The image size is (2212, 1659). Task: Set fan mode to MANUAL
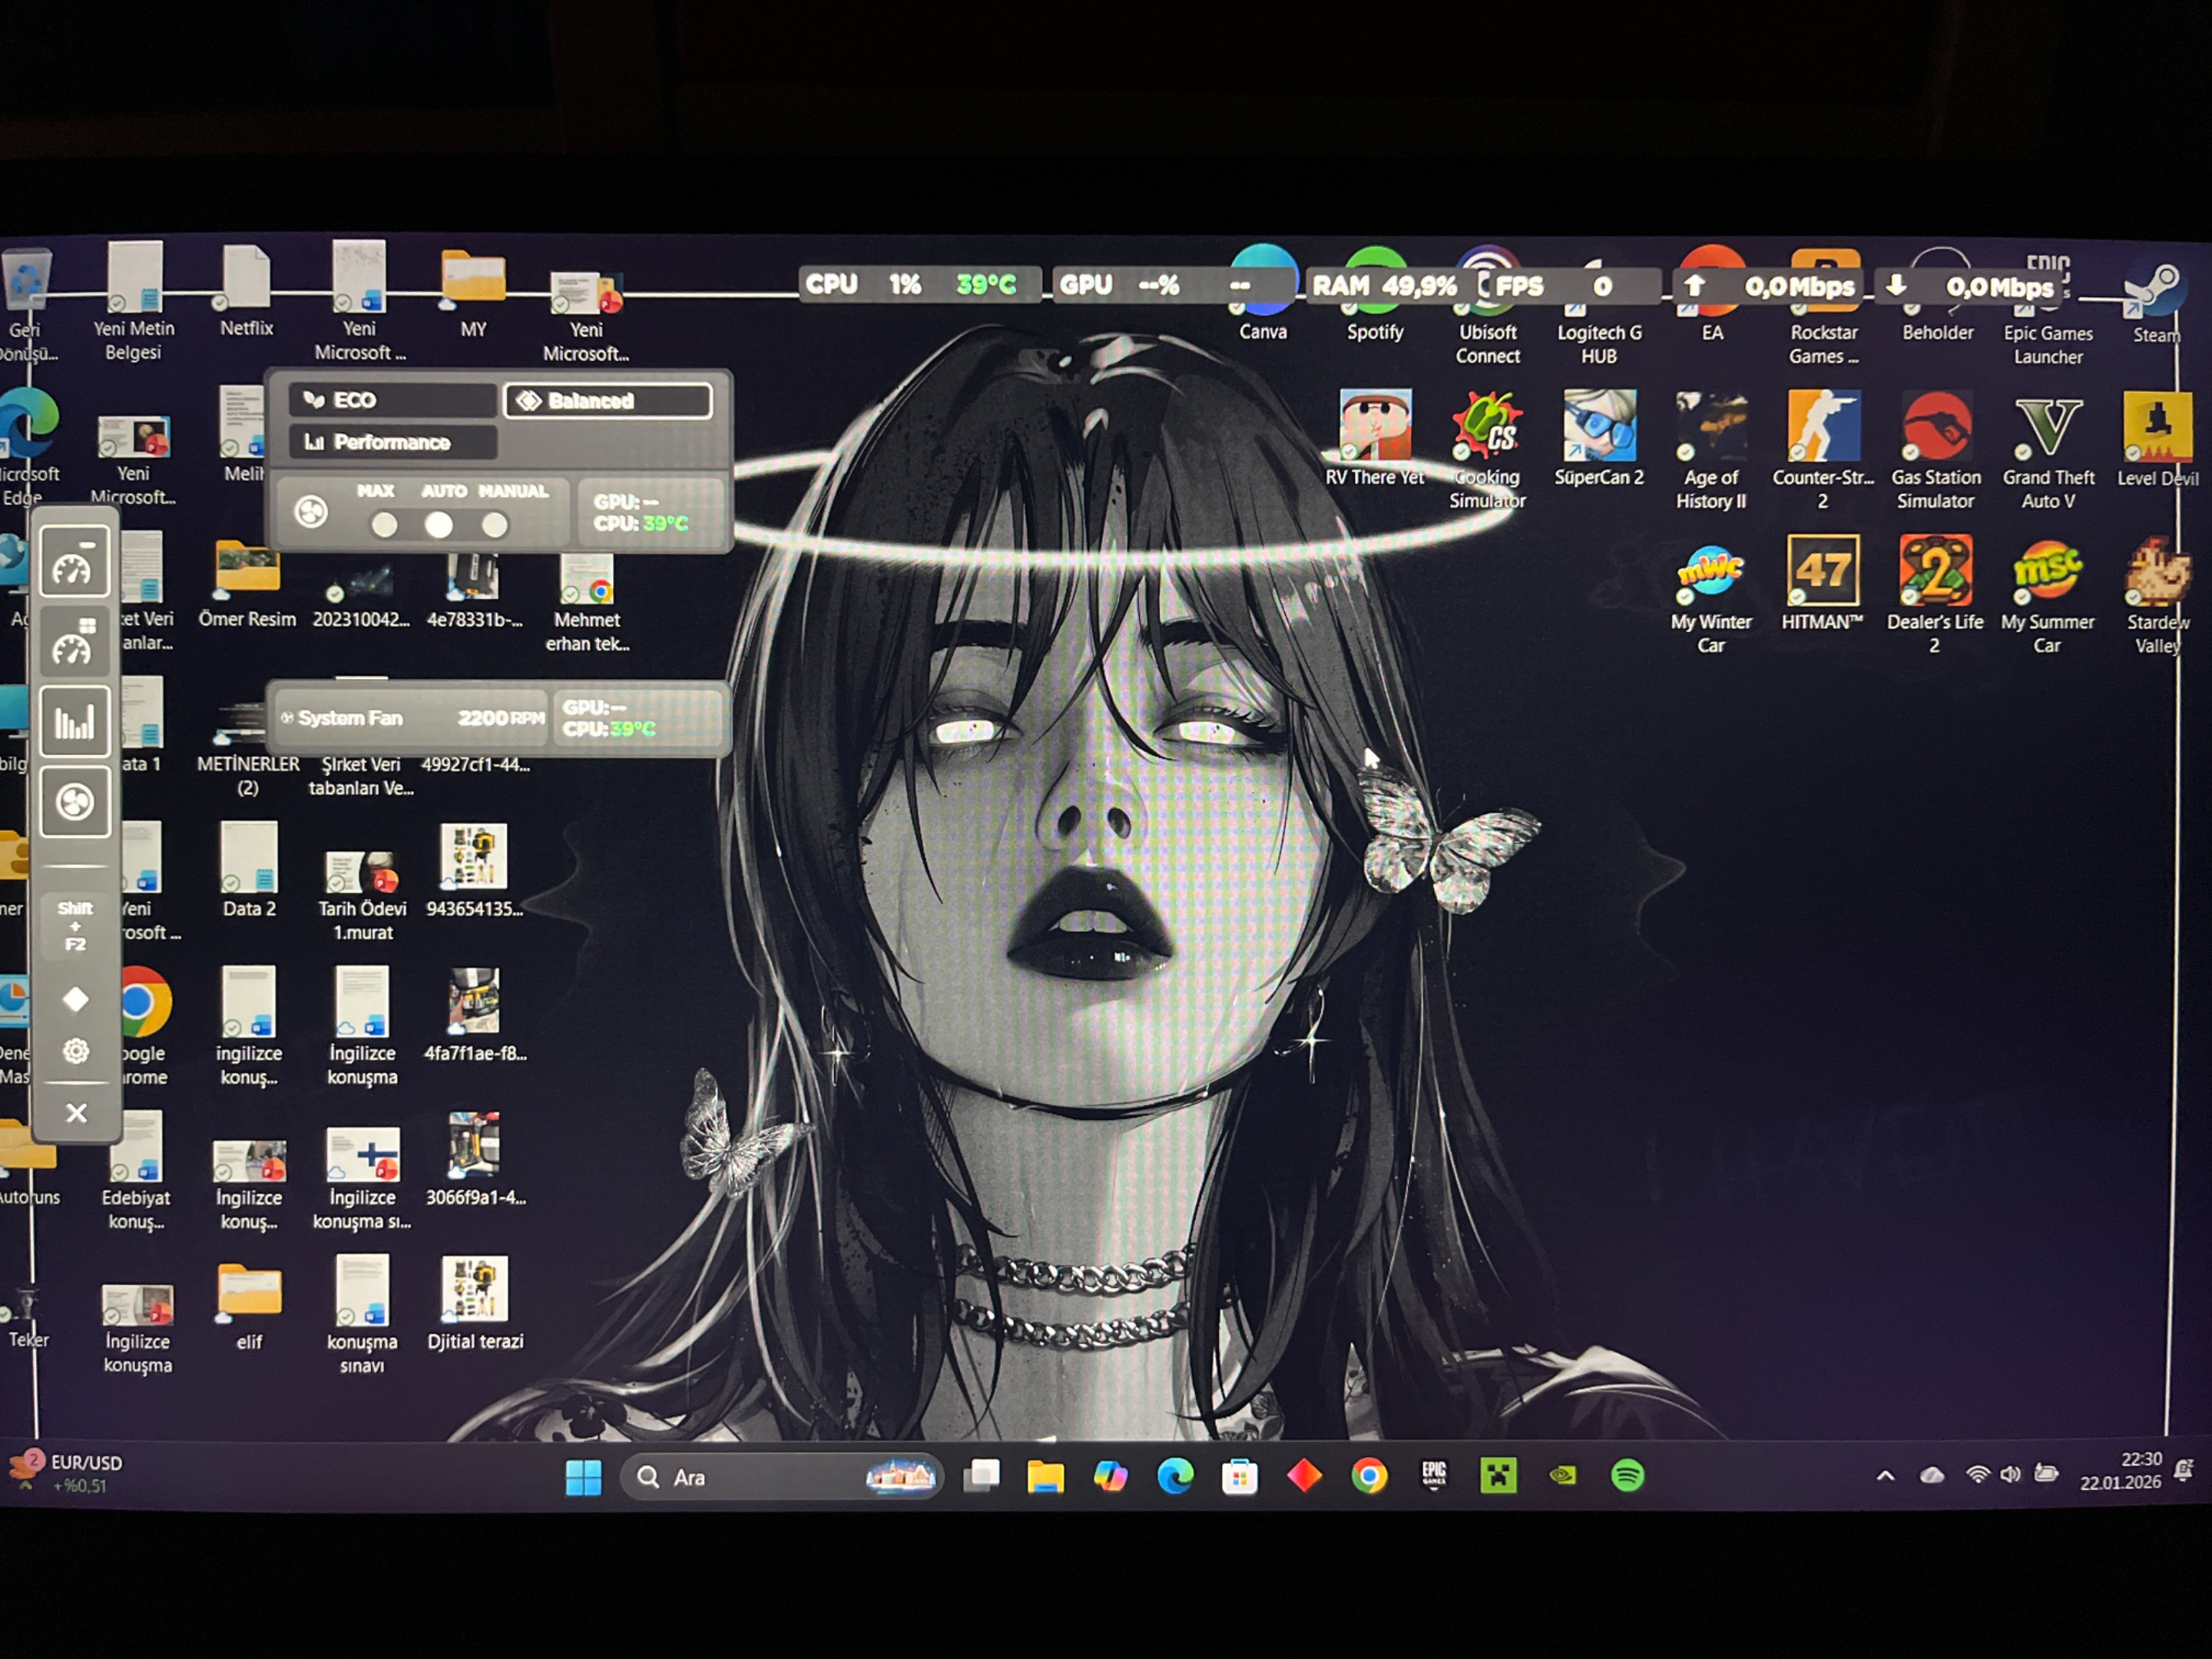494,524
